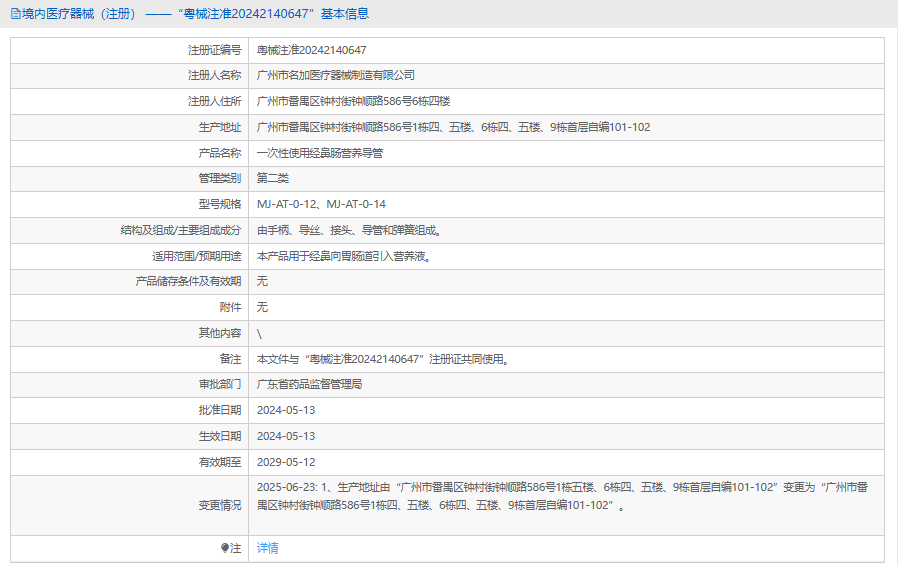Click registrant address ending with 6栋四楼
Image resolution: width=899 pixels, height=566 pixels.
(353, 102)
